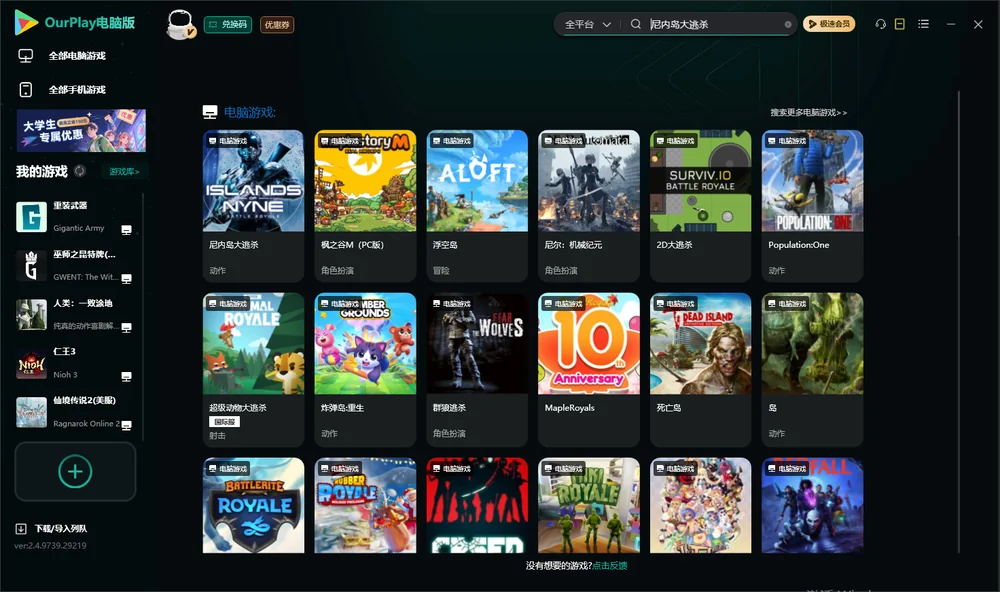Viewport: 1000px width, 592px height.
Task: Open the 超级动物大逃杀 game card
Action: click(253, 369)
